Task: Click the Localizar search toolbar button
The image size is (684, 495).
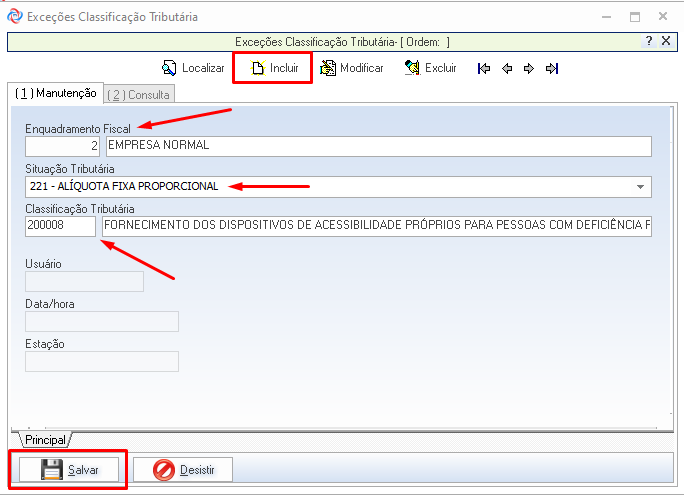Action: pos(193,68)
